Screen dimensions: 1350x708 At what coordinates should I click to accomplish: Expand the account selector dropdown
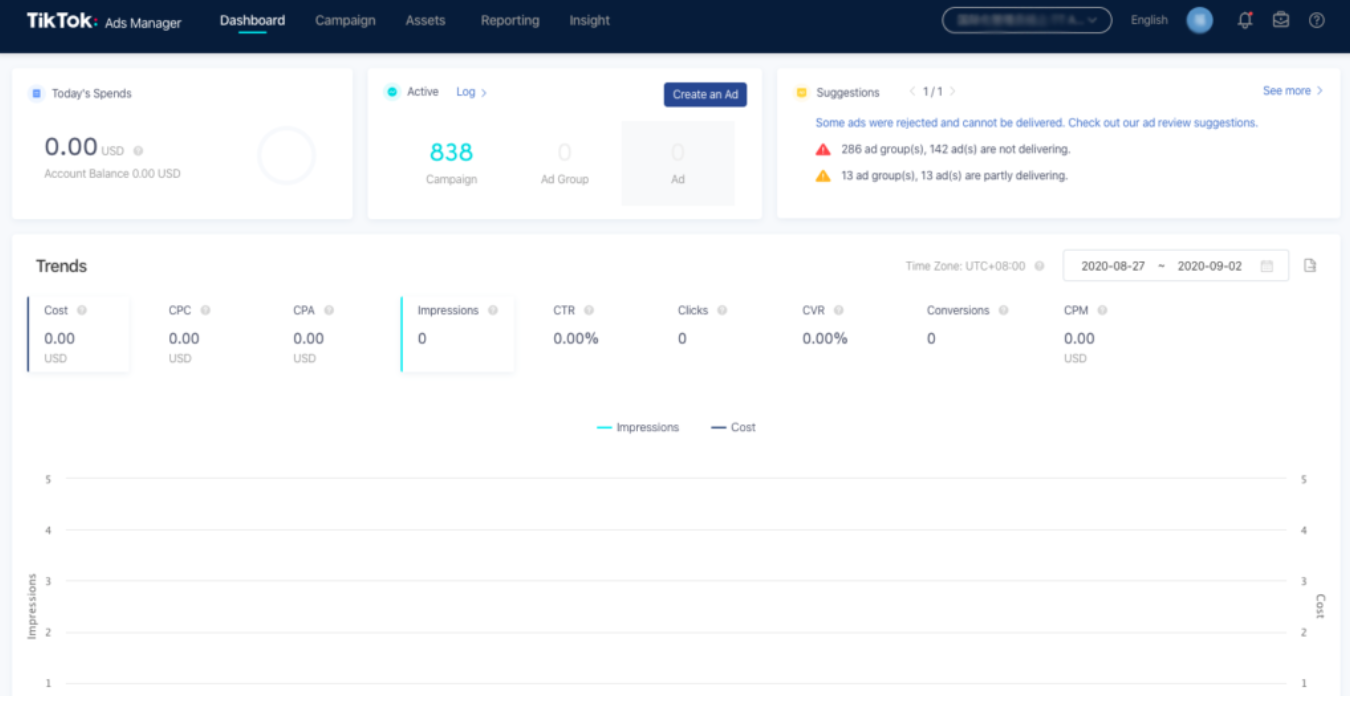1024,20
